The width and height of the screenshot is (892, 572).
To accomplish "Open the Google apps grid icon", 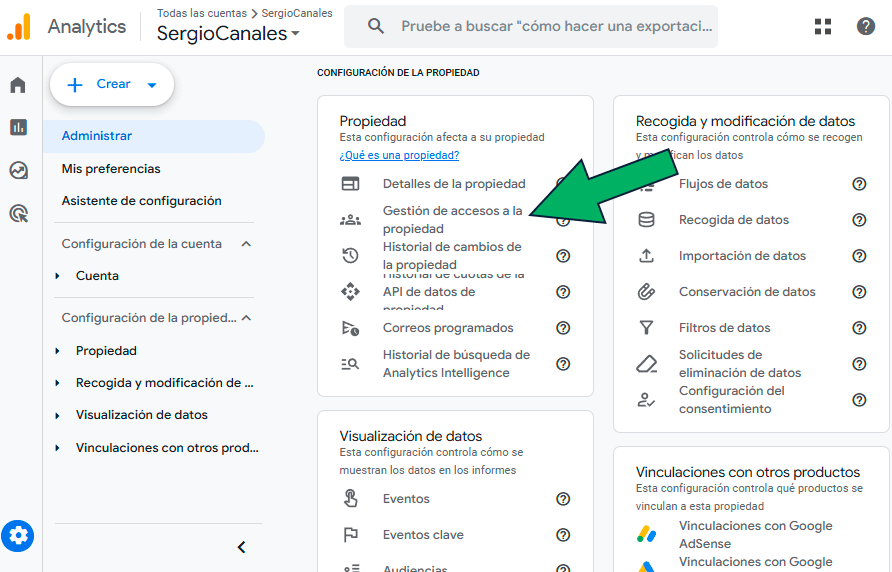I will pyautogui.click(x=823, y=27).
